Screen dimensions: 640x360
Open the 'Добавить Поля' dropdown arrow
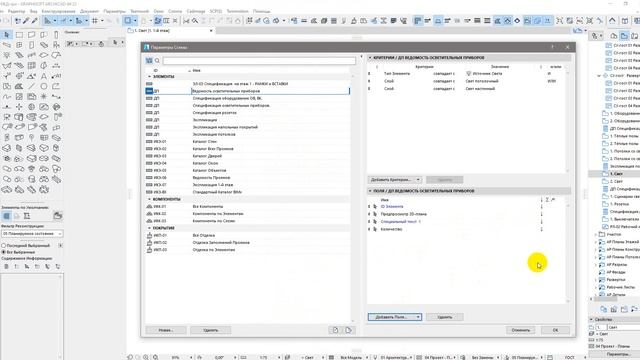click(418, 317)
